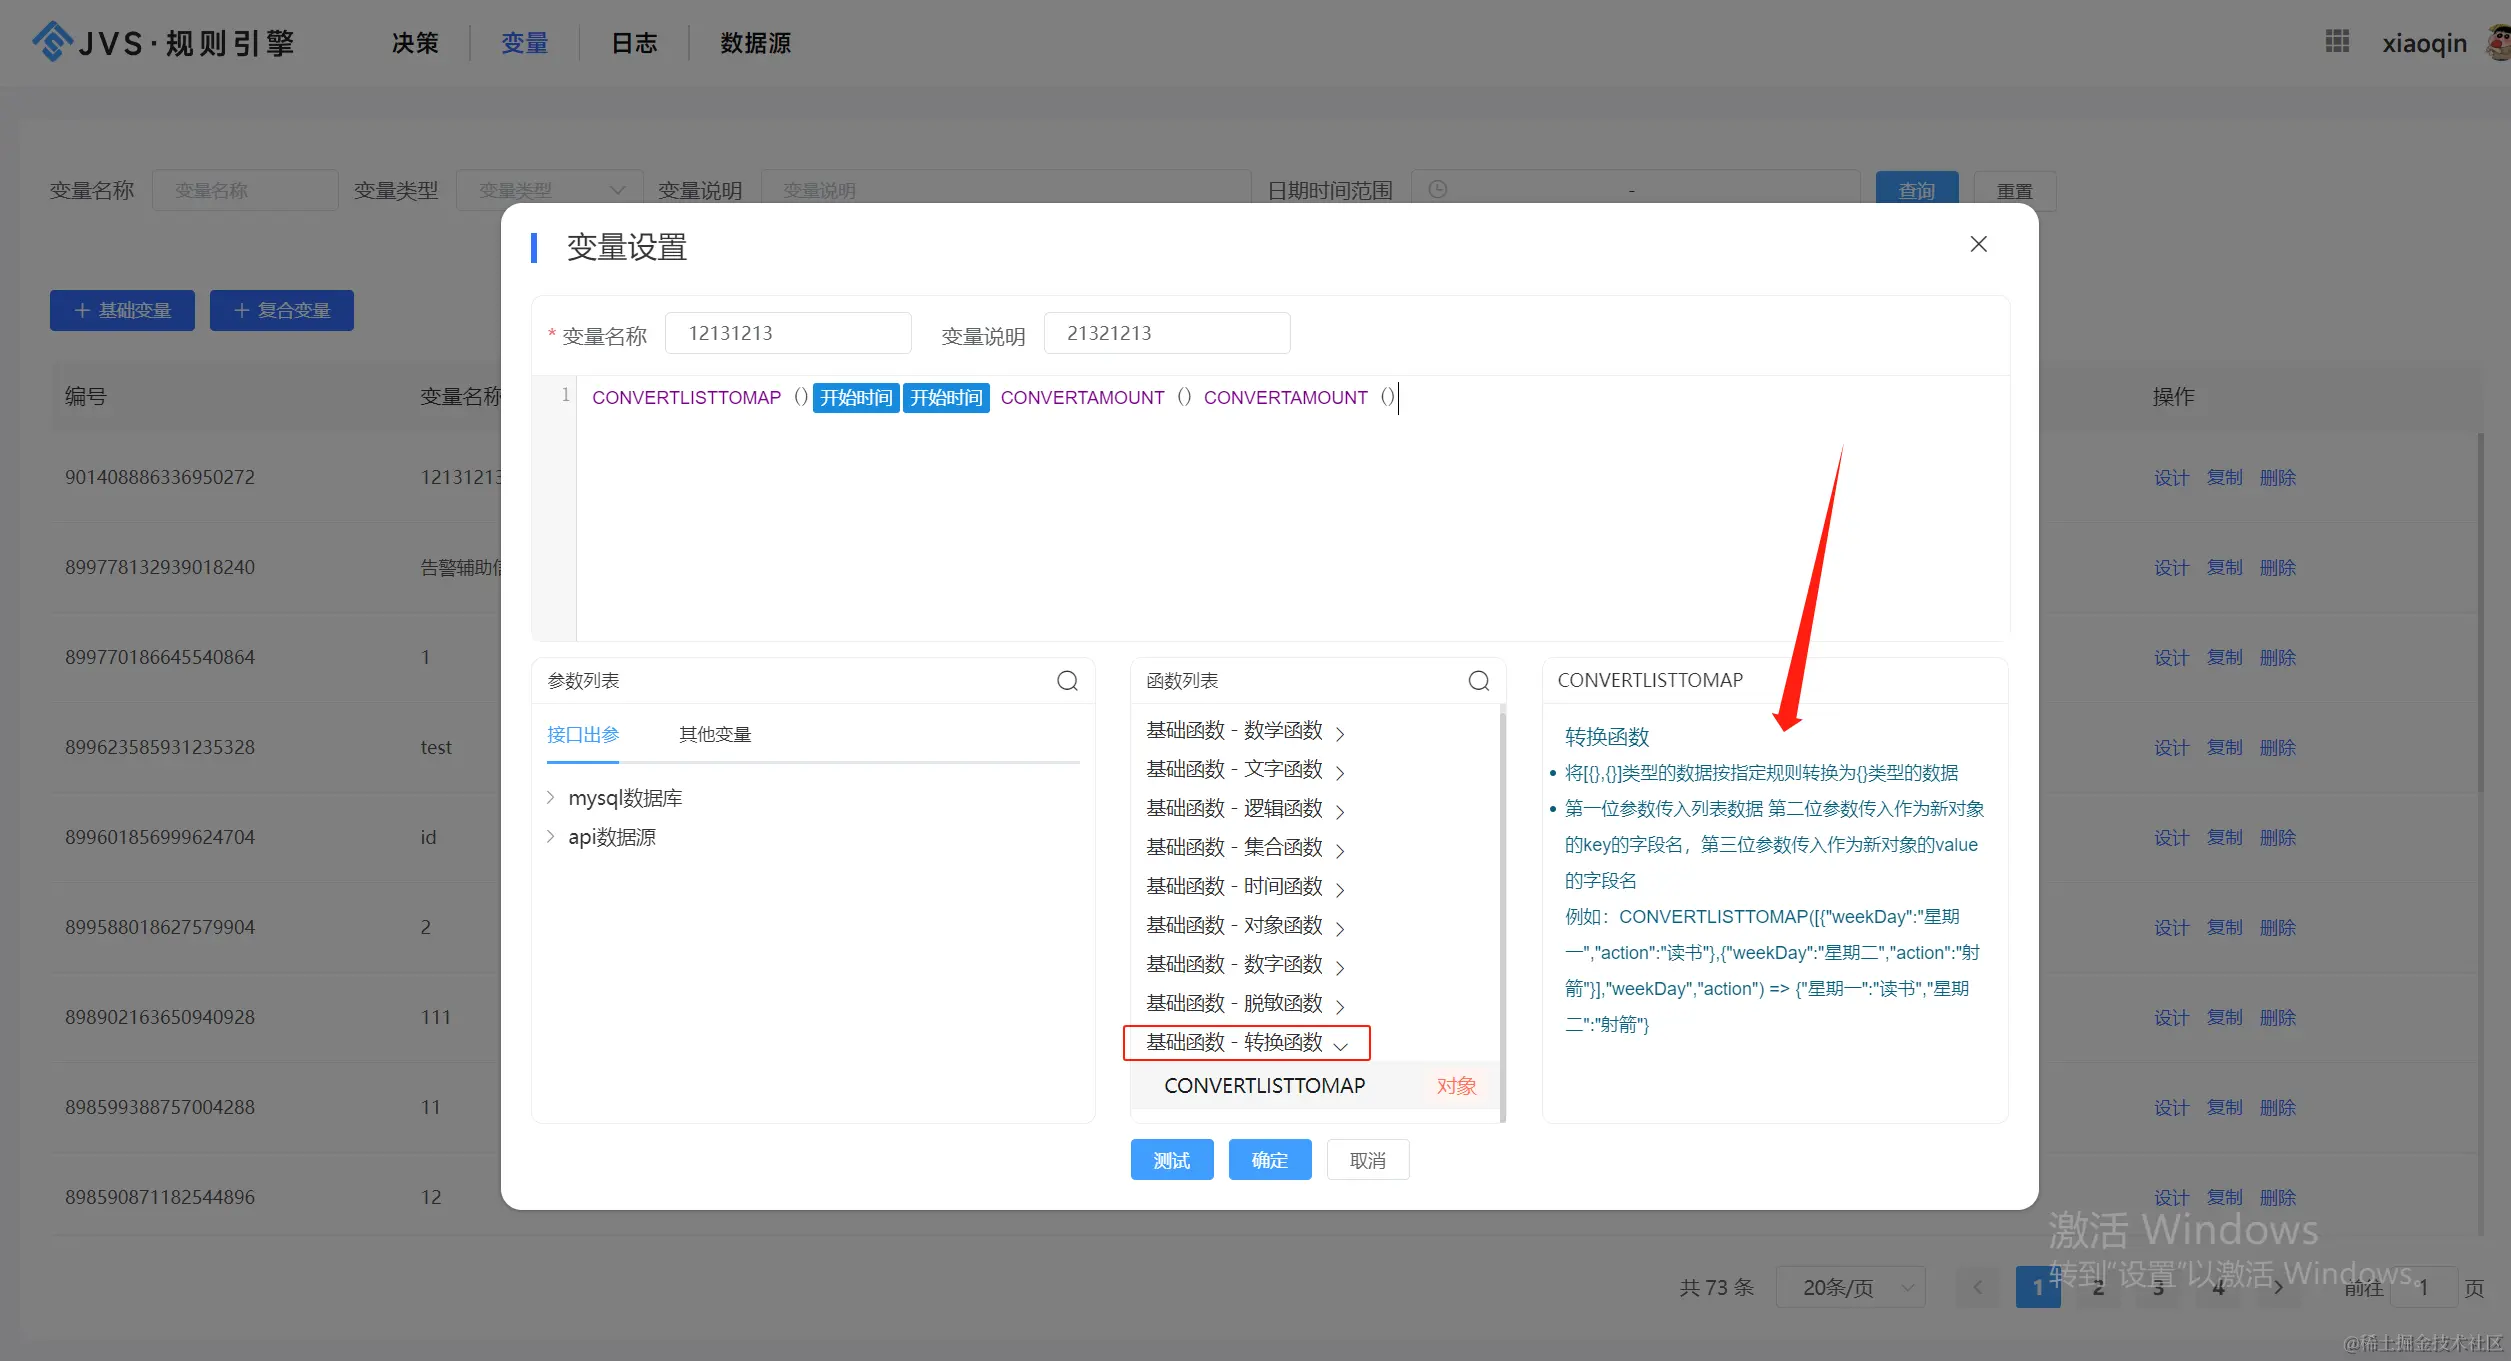2511x1361 pixels.
Task: Click the 取消 button in dialog
Action: click(x=1367, y=1160)
